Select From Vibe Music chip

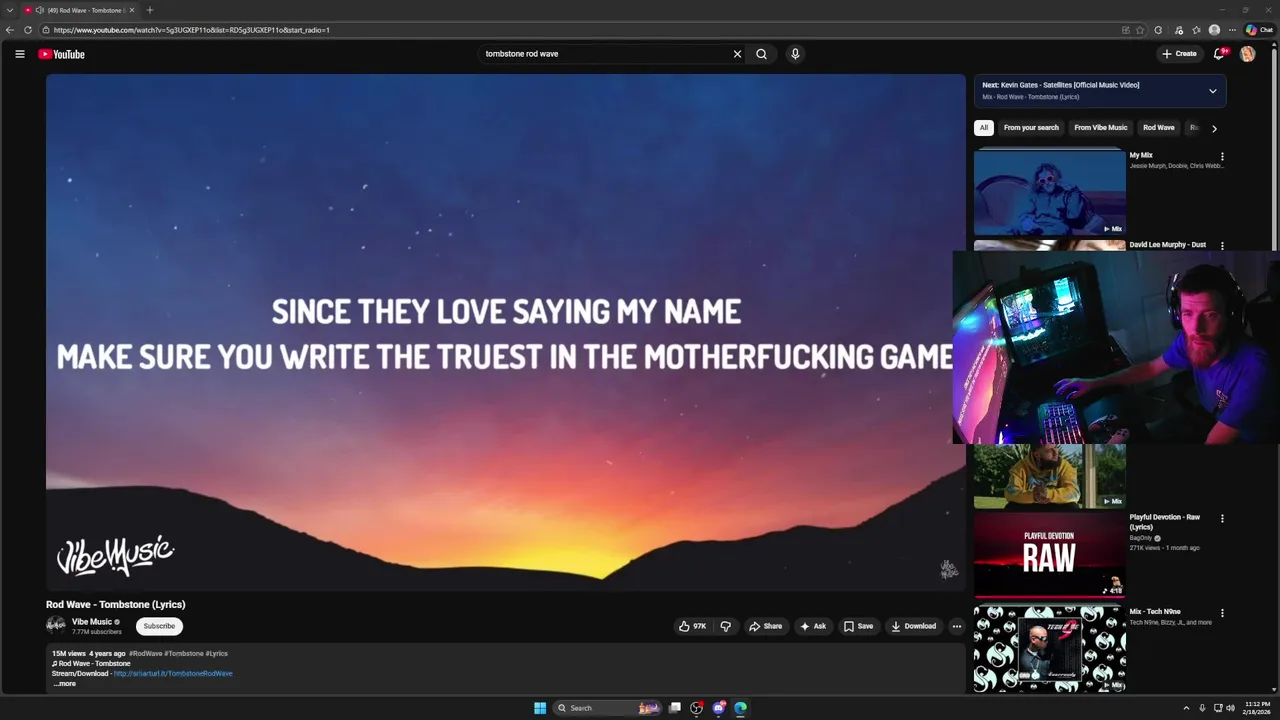1100,128
